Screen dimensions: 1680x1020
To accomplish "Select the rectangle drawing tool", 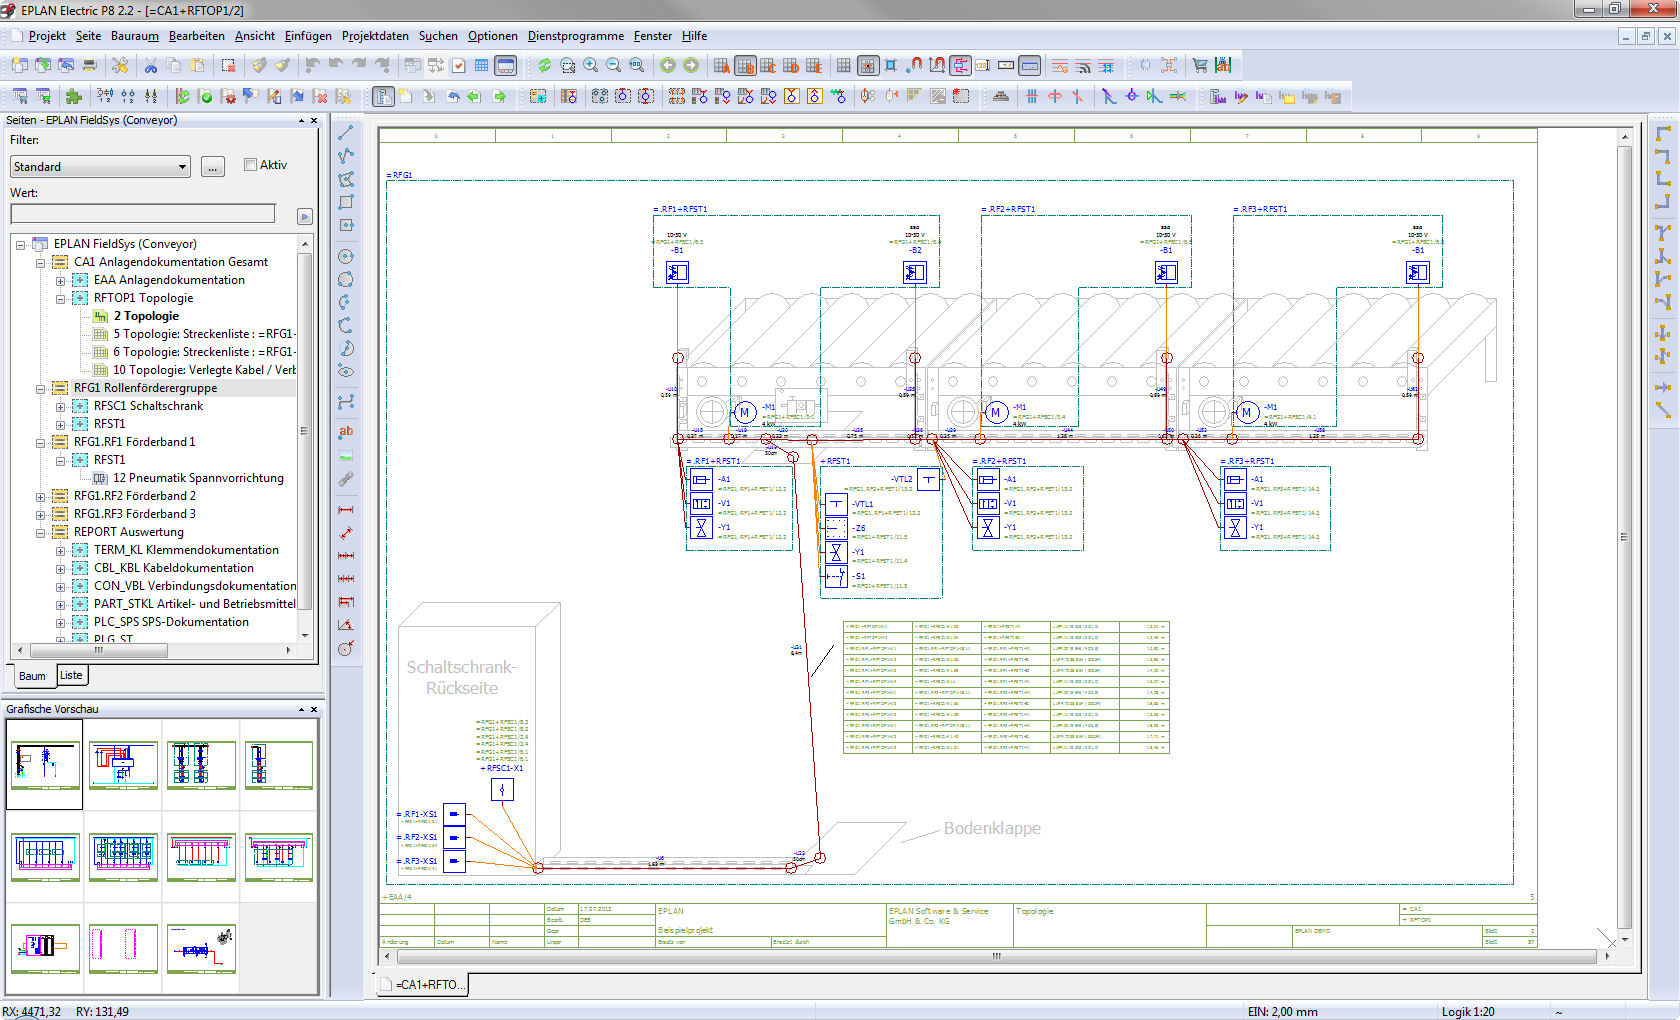I will pos(346,202).
